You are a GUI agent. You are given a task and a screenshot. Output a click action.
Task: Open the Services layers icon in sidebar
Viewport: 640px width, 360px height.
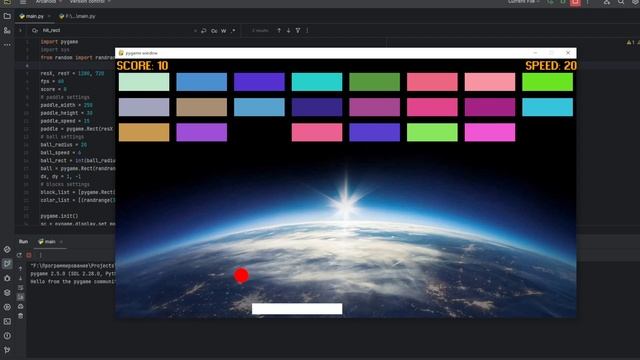7,292
